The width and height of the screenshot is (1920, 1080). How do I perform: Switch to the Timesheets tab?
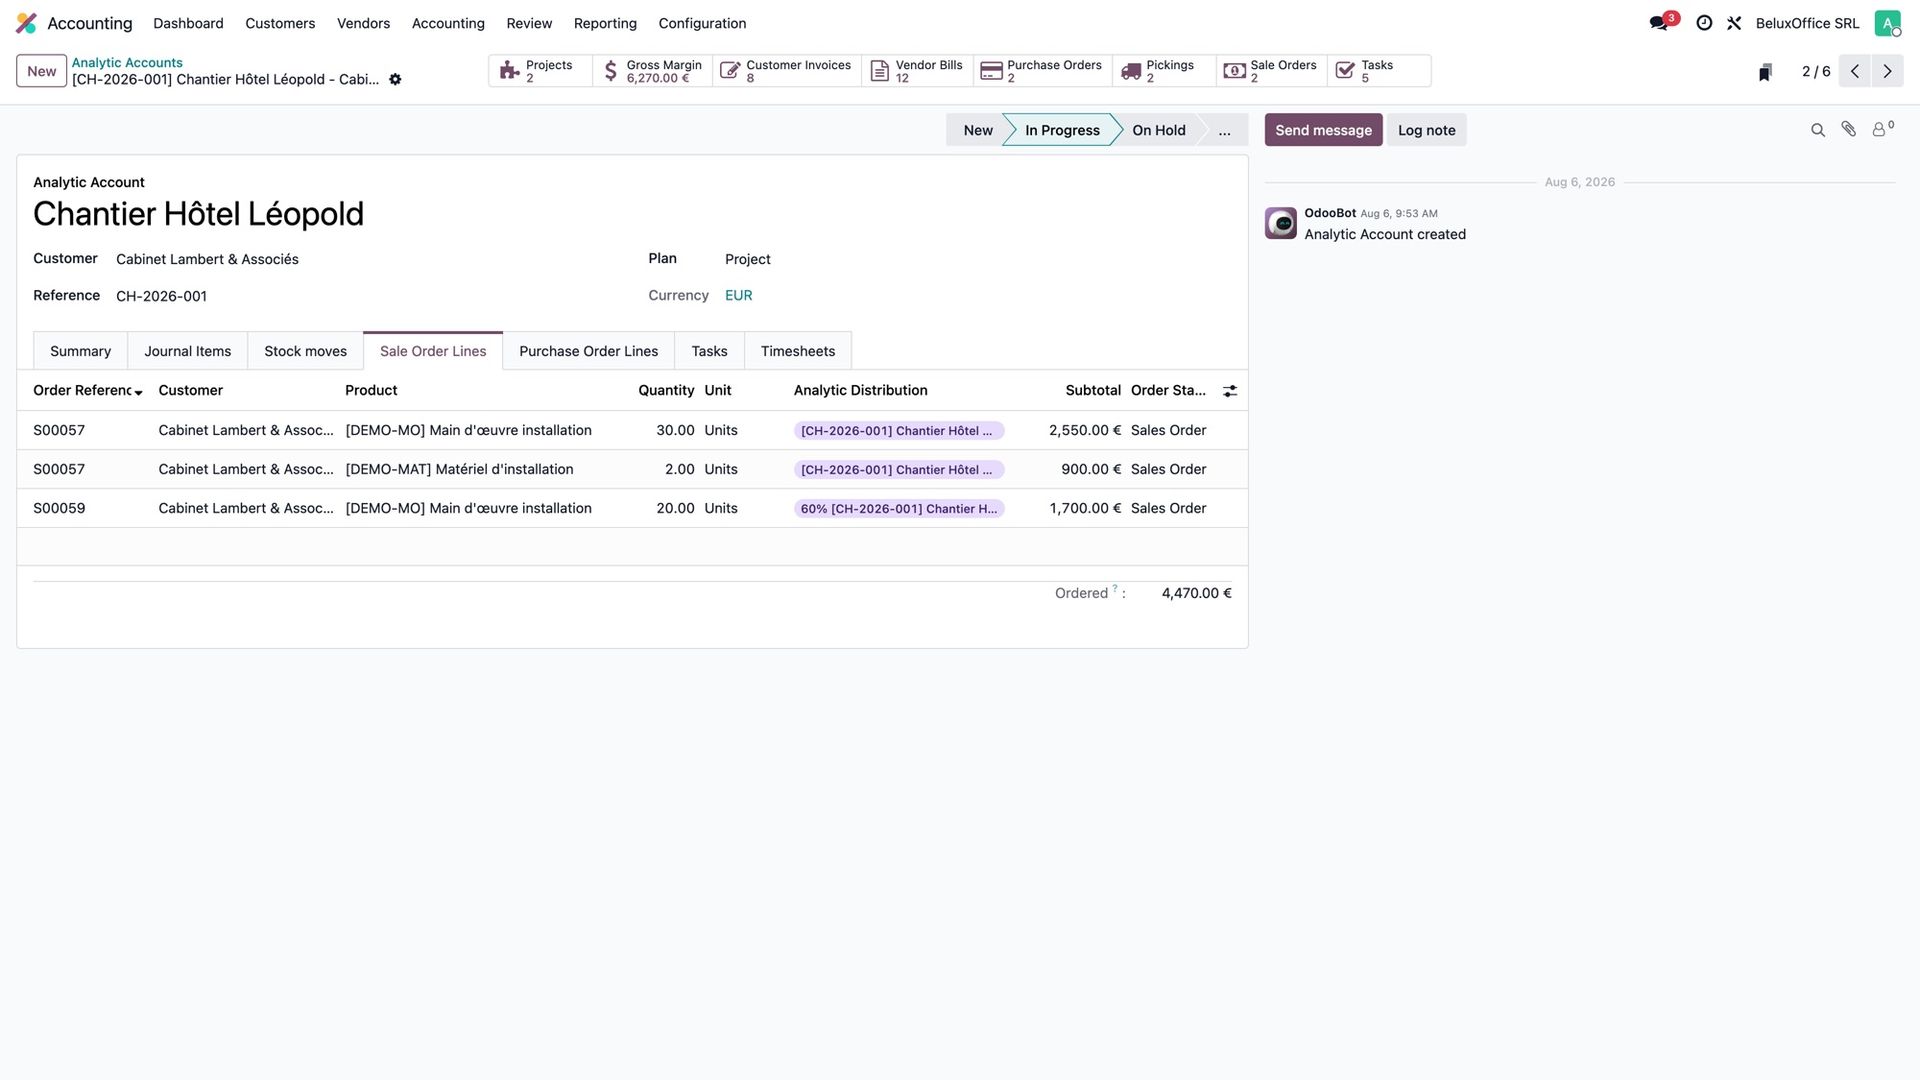[797, 351]
